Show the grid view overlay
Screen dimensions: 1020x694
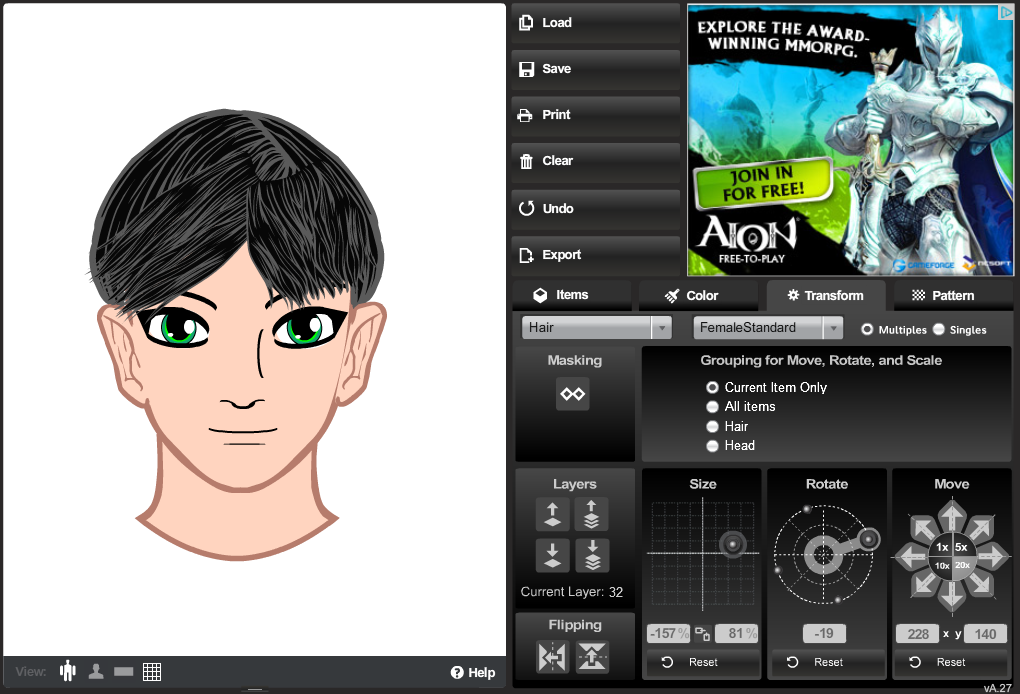coord(152,671)
